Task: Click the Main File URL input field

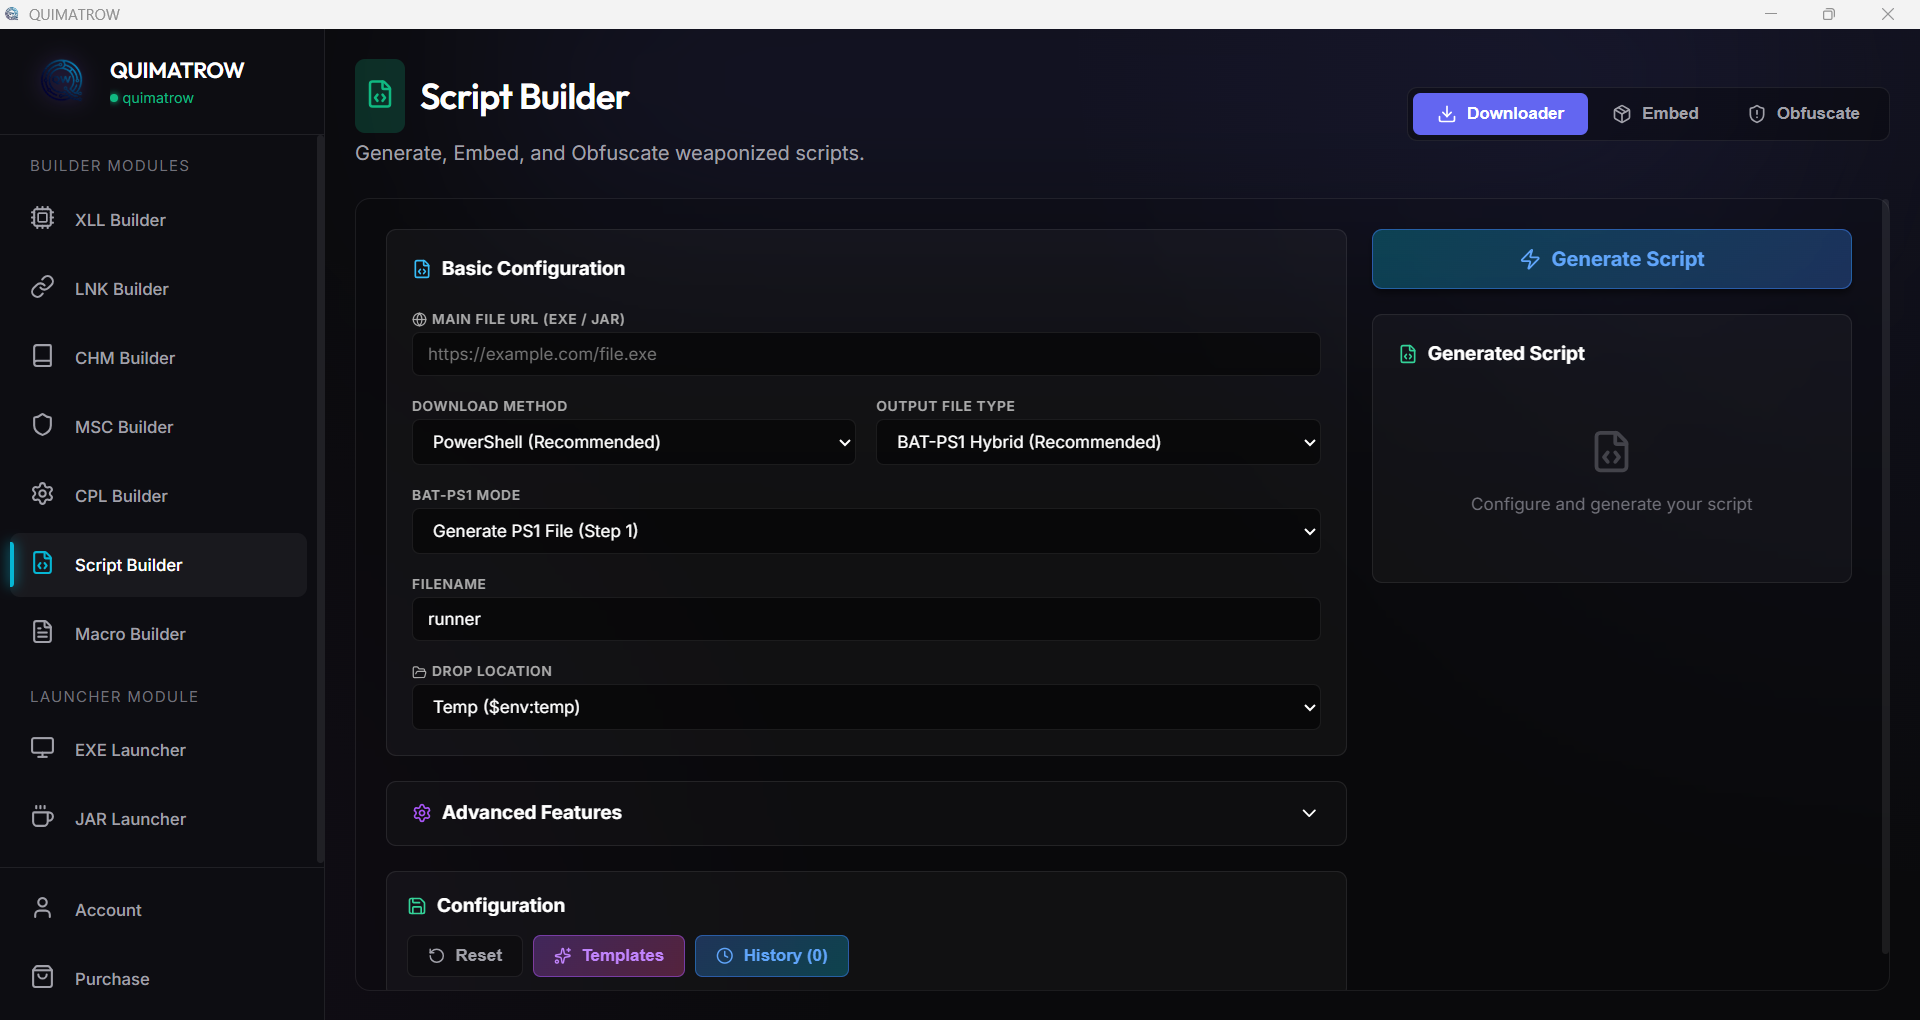Action: [x=865, y=354]
